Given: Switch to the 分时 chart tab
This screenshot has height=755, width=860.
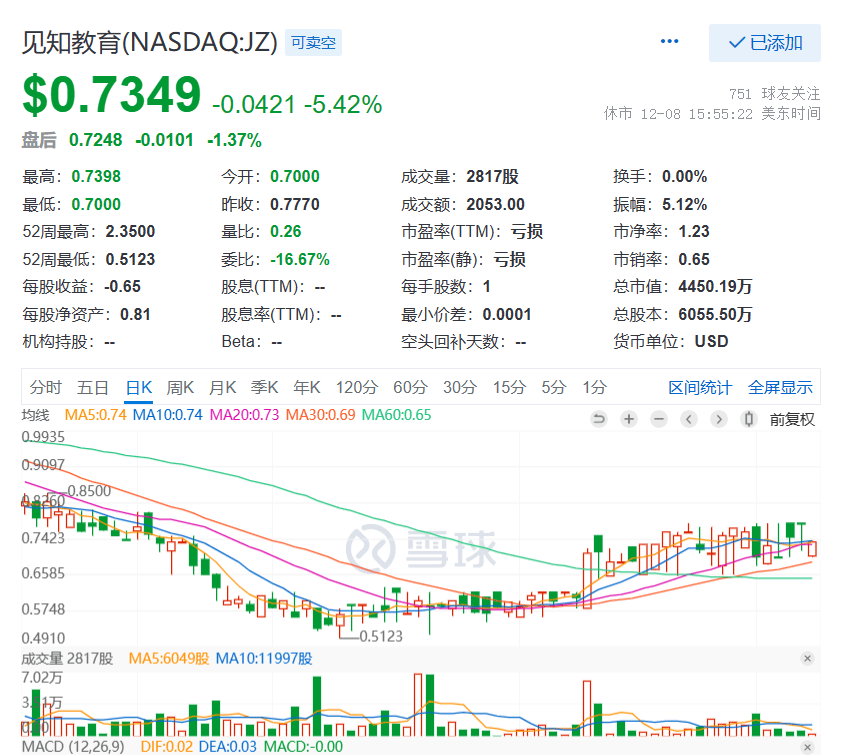Looking at the screenshot, I should pos(46,388).
